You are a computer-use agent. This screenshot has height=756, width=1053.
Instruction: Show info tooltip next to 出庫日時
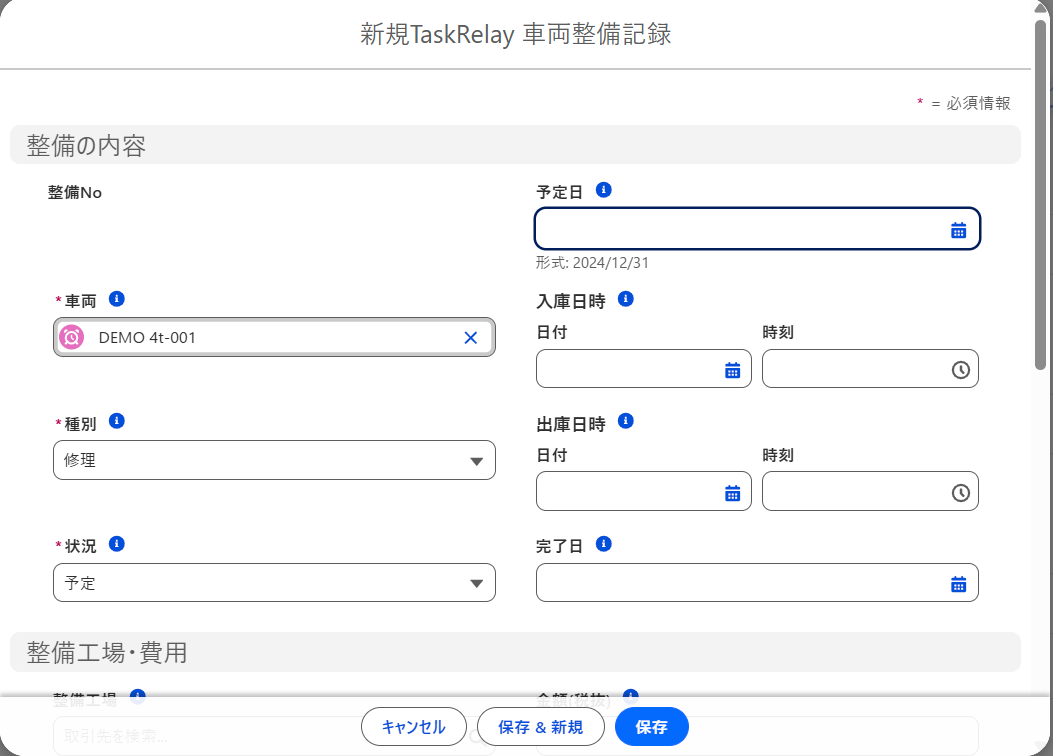coord(626,421)
